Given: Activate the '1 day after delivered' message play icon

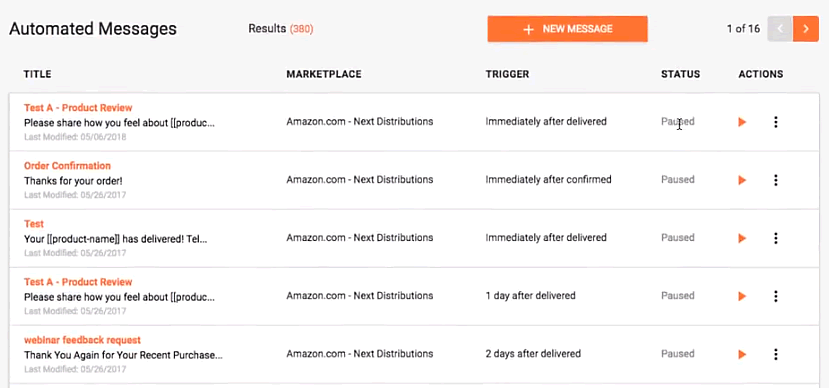Looking at the screenshot, I should click(742, 297).
